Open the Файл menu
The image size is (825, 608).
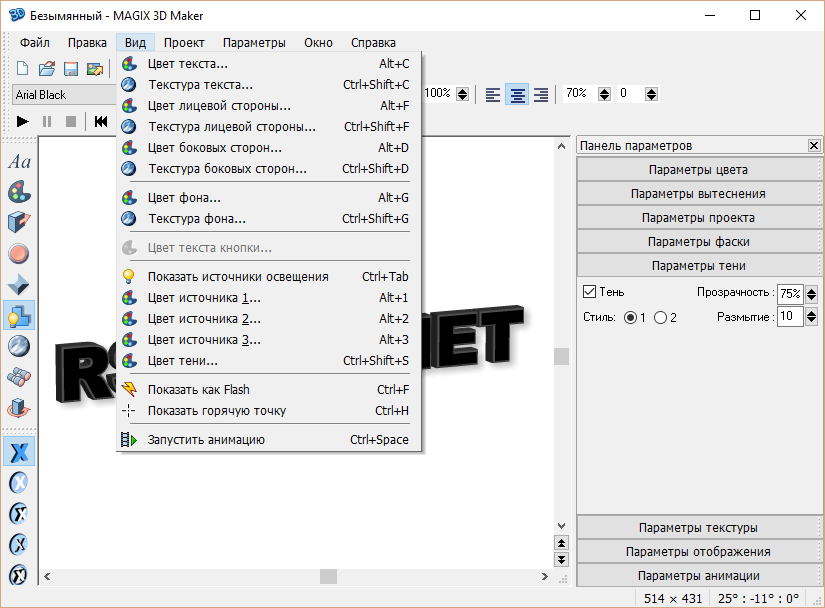tap(35, 43)
